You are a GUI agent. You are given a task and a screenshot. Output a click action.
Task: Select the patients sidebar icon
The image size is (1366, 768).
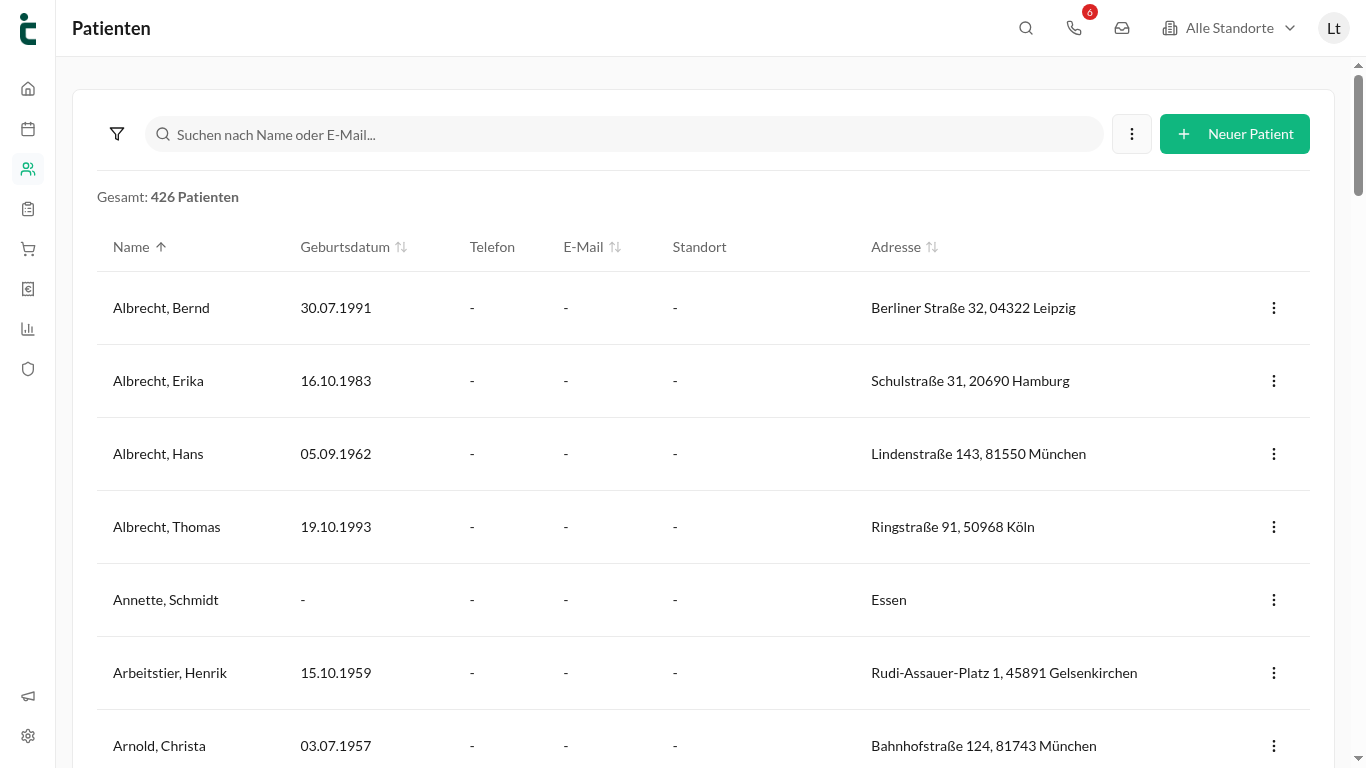[x=28, y=169]
